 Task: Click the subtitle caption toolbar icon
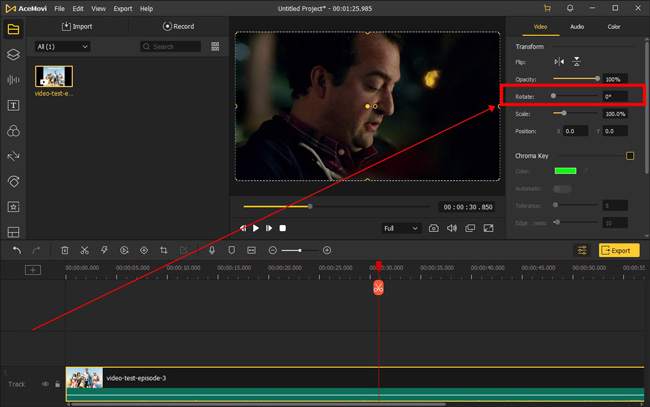(251, 250)
